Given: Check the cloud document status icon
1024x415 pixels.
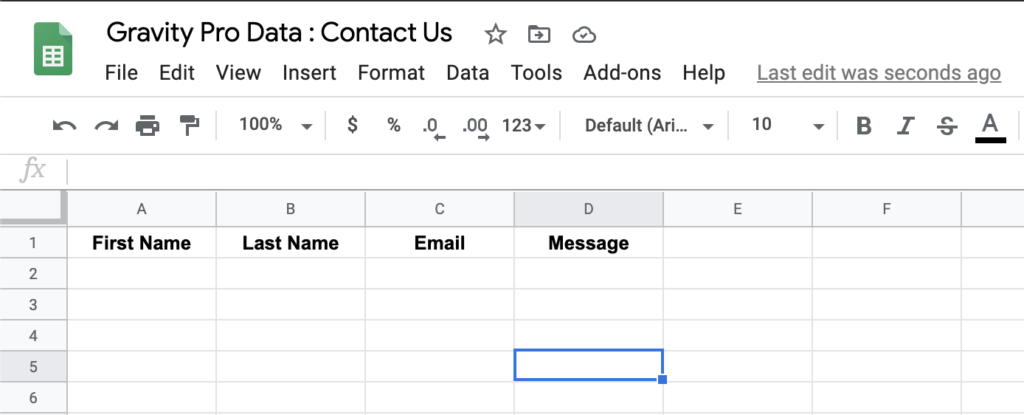Looking at the screenshot, I should [x=584, y=35].
